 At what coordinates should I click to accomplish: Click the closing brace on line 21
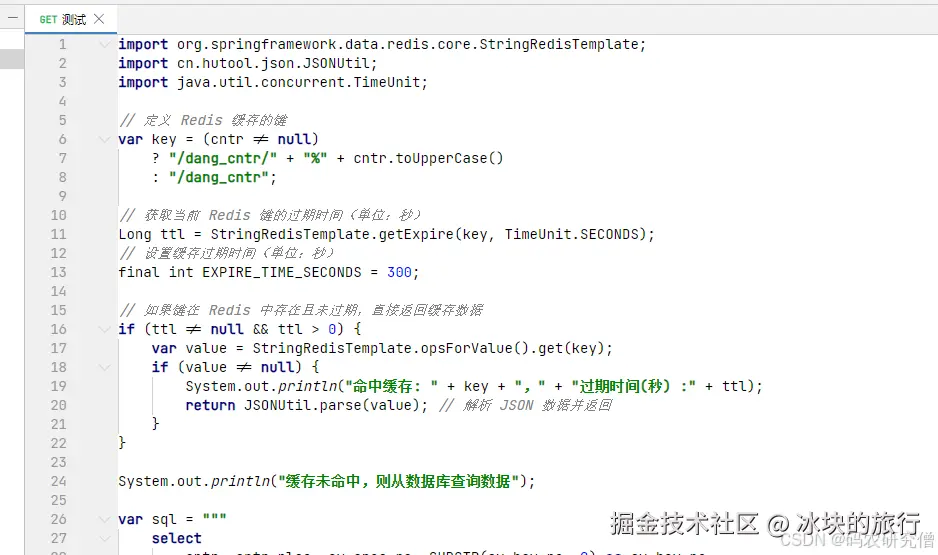point(156,424)
